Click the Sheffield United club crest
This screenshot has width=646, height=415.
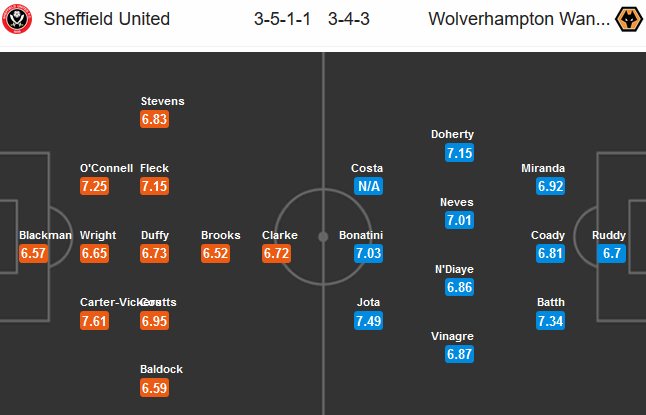pyautogui.click(x=17, y=19)
